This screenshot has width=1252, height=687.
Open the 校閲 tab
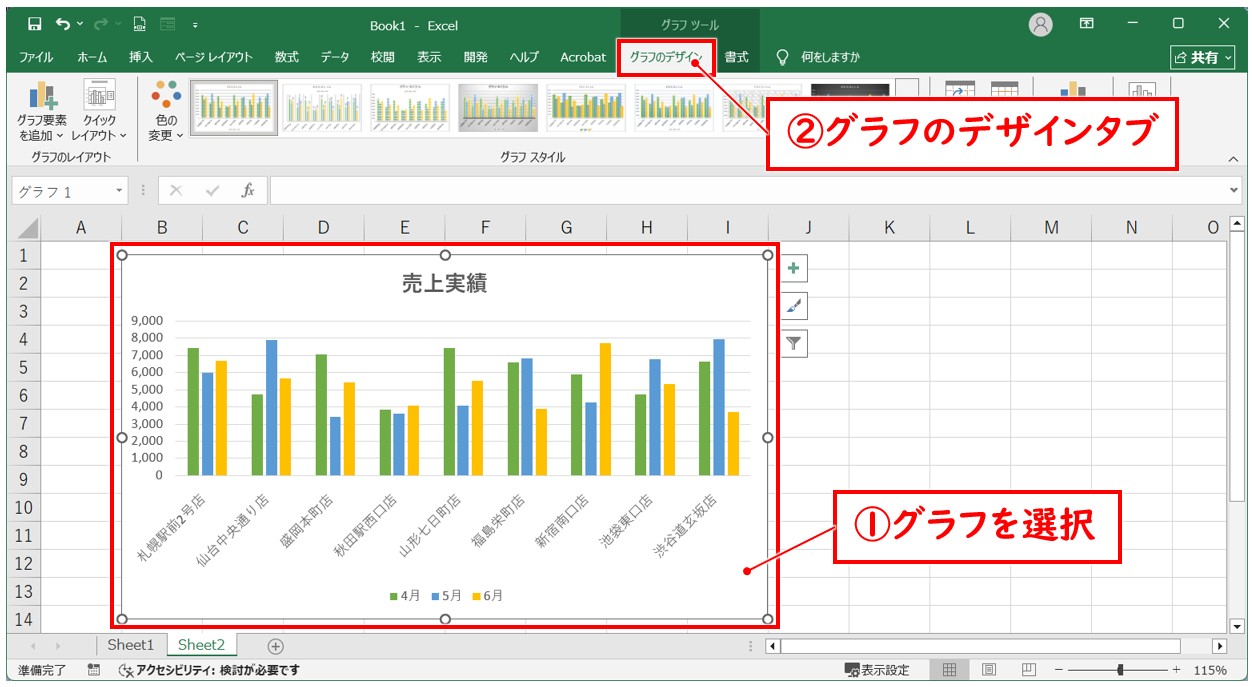383,57
